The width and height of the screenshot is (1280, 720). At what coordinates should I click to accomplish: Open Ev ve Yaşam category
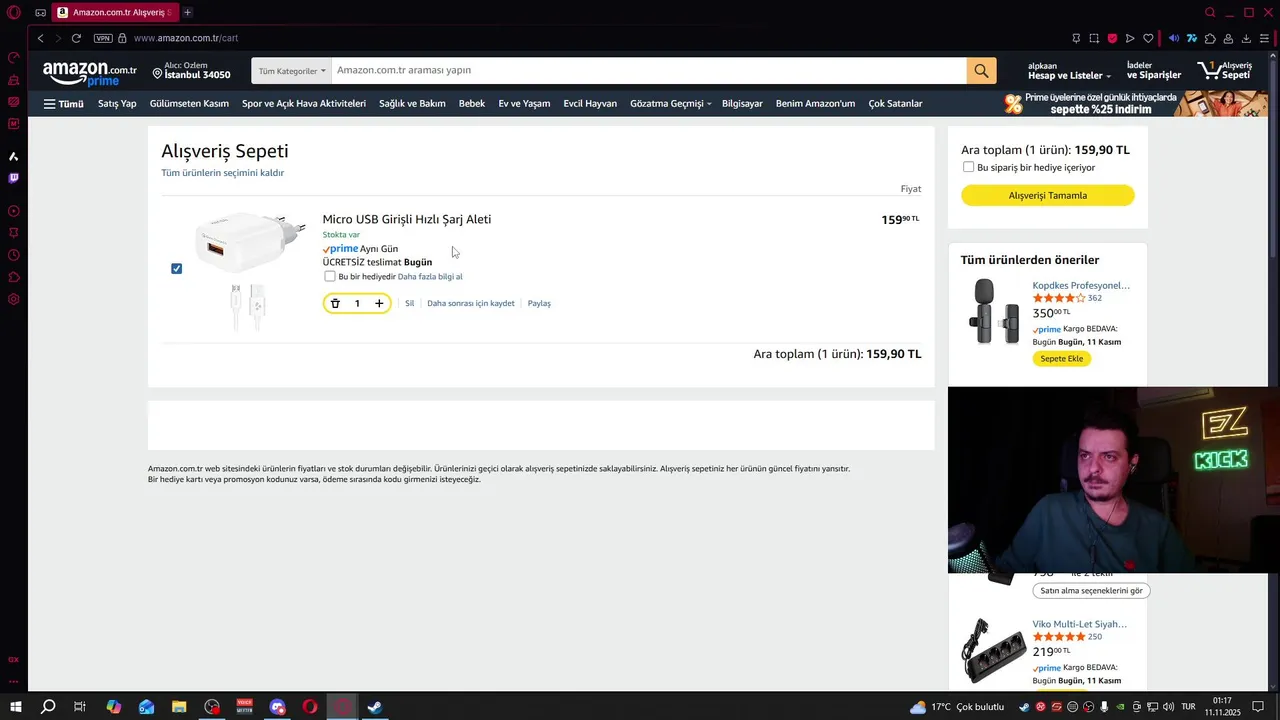tap(524, 104)
